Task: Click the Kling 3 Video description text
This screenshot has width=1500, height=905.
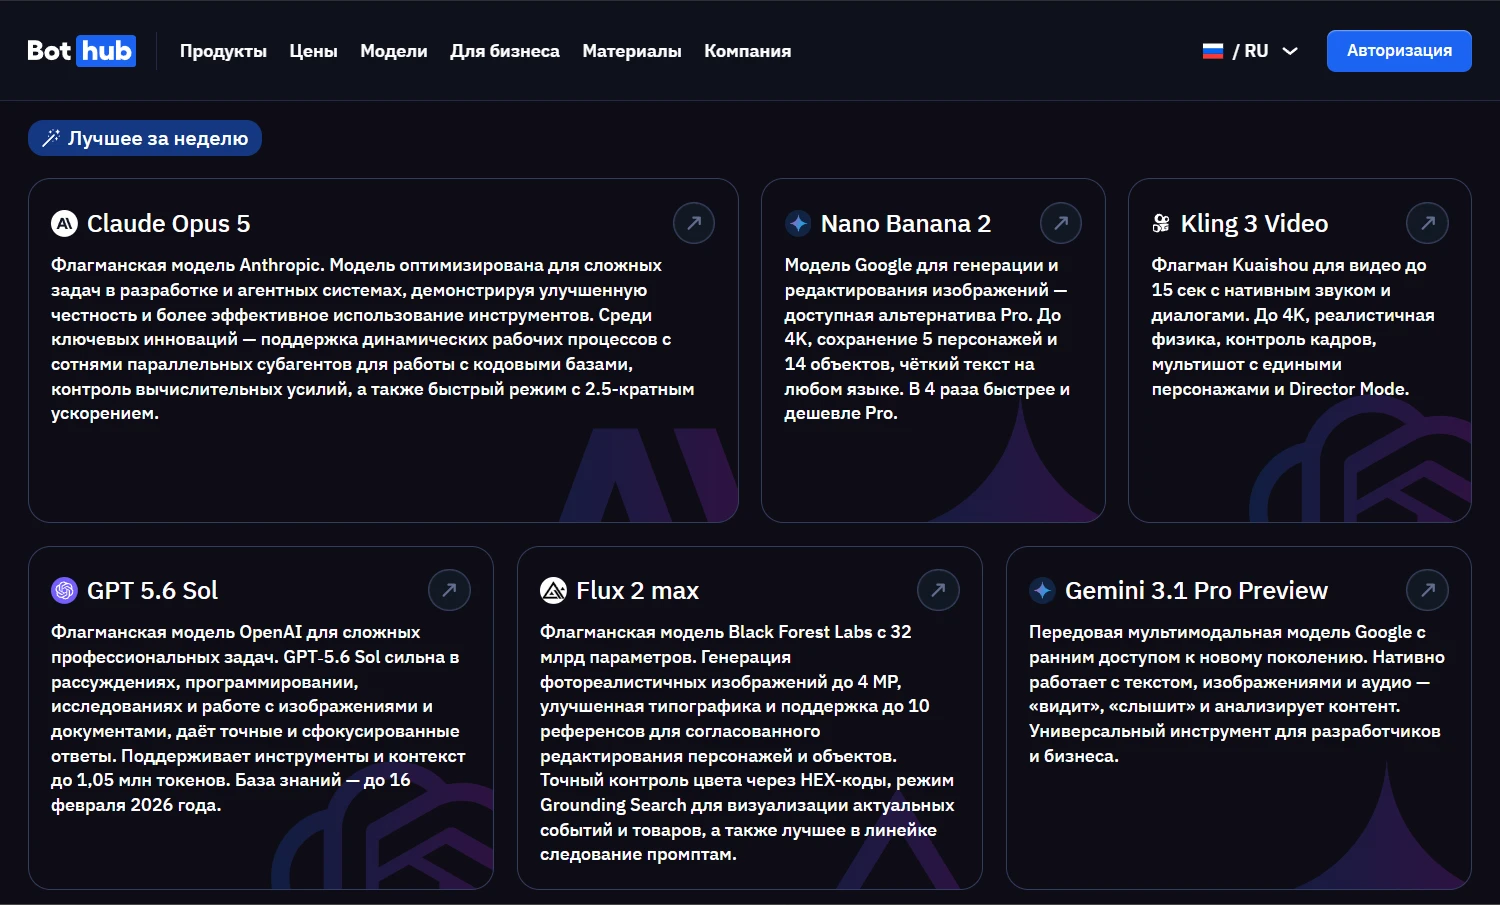Action: pos(1293,327)
